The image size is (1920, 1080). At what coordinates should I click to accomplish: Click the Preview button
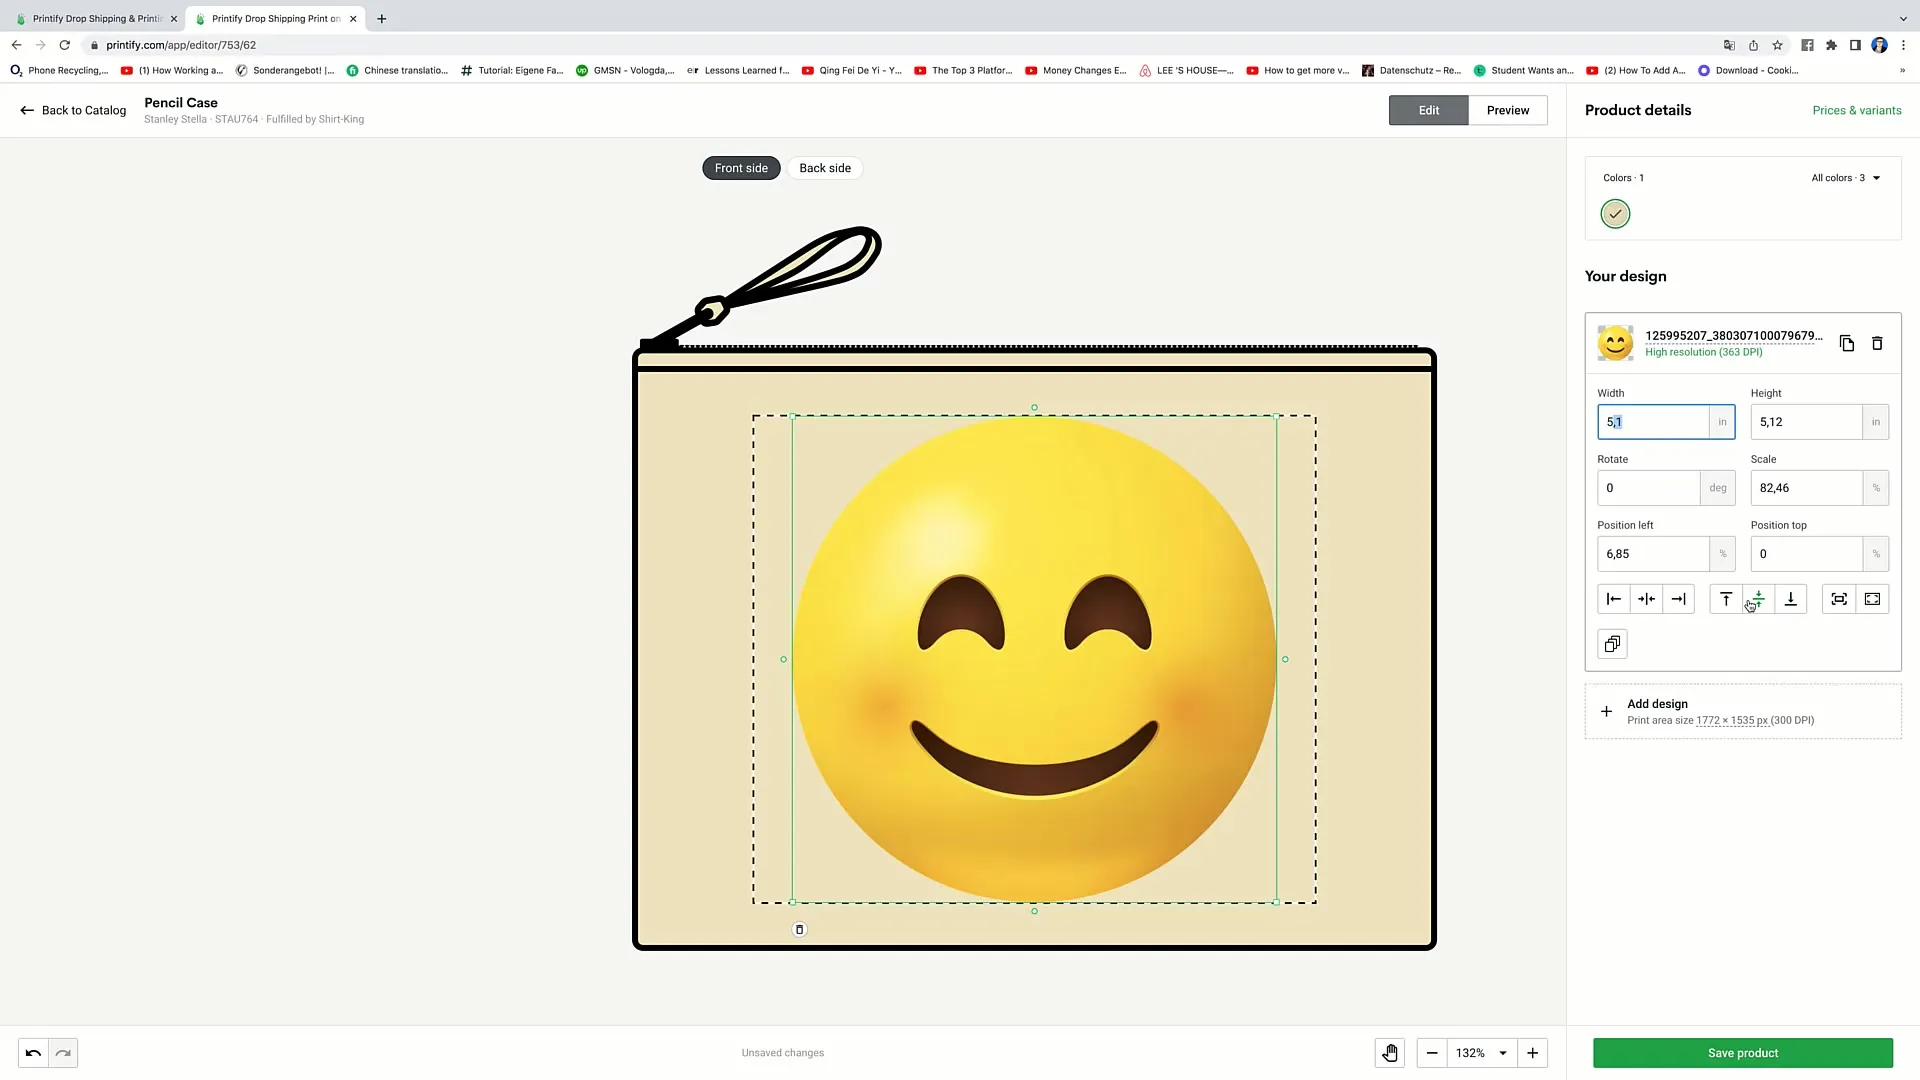(x=1507, y=109)
